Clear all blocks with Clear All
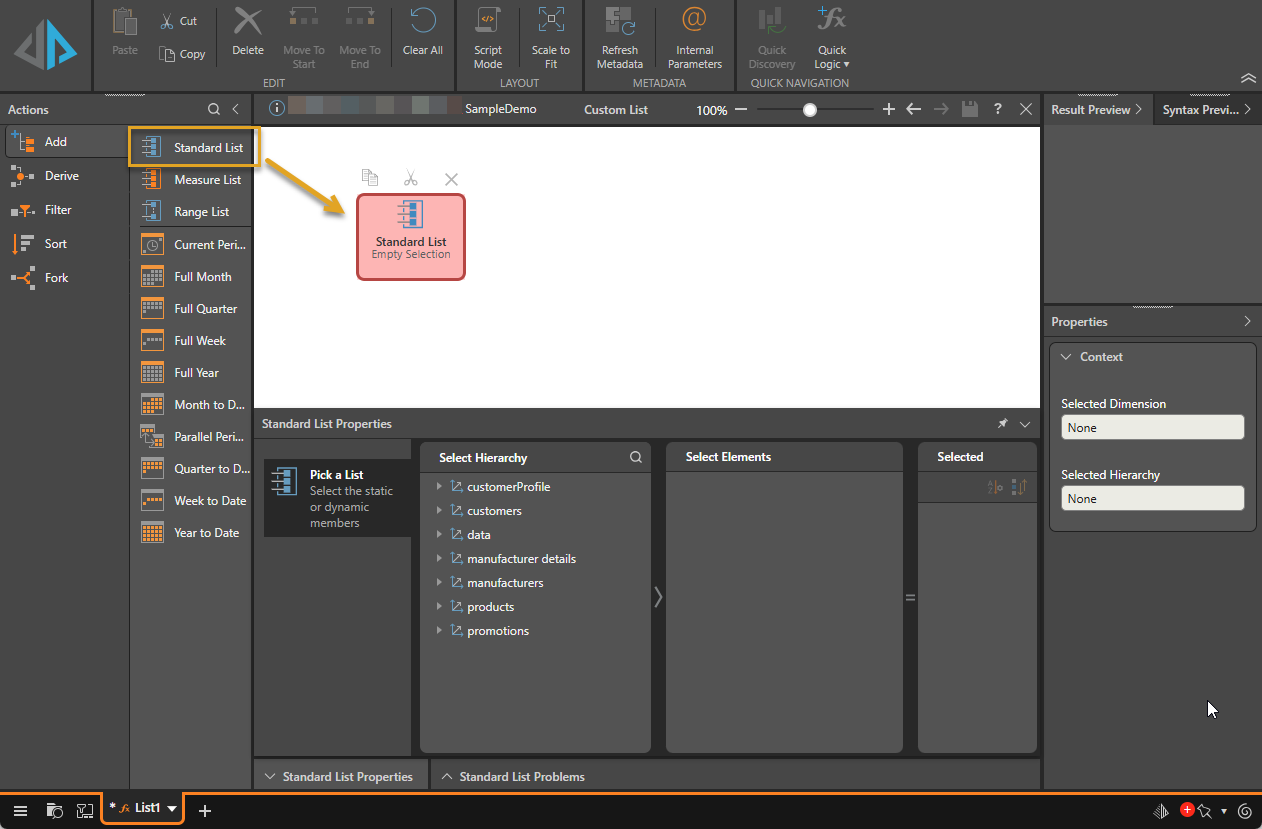 click(x=423, y=33)
